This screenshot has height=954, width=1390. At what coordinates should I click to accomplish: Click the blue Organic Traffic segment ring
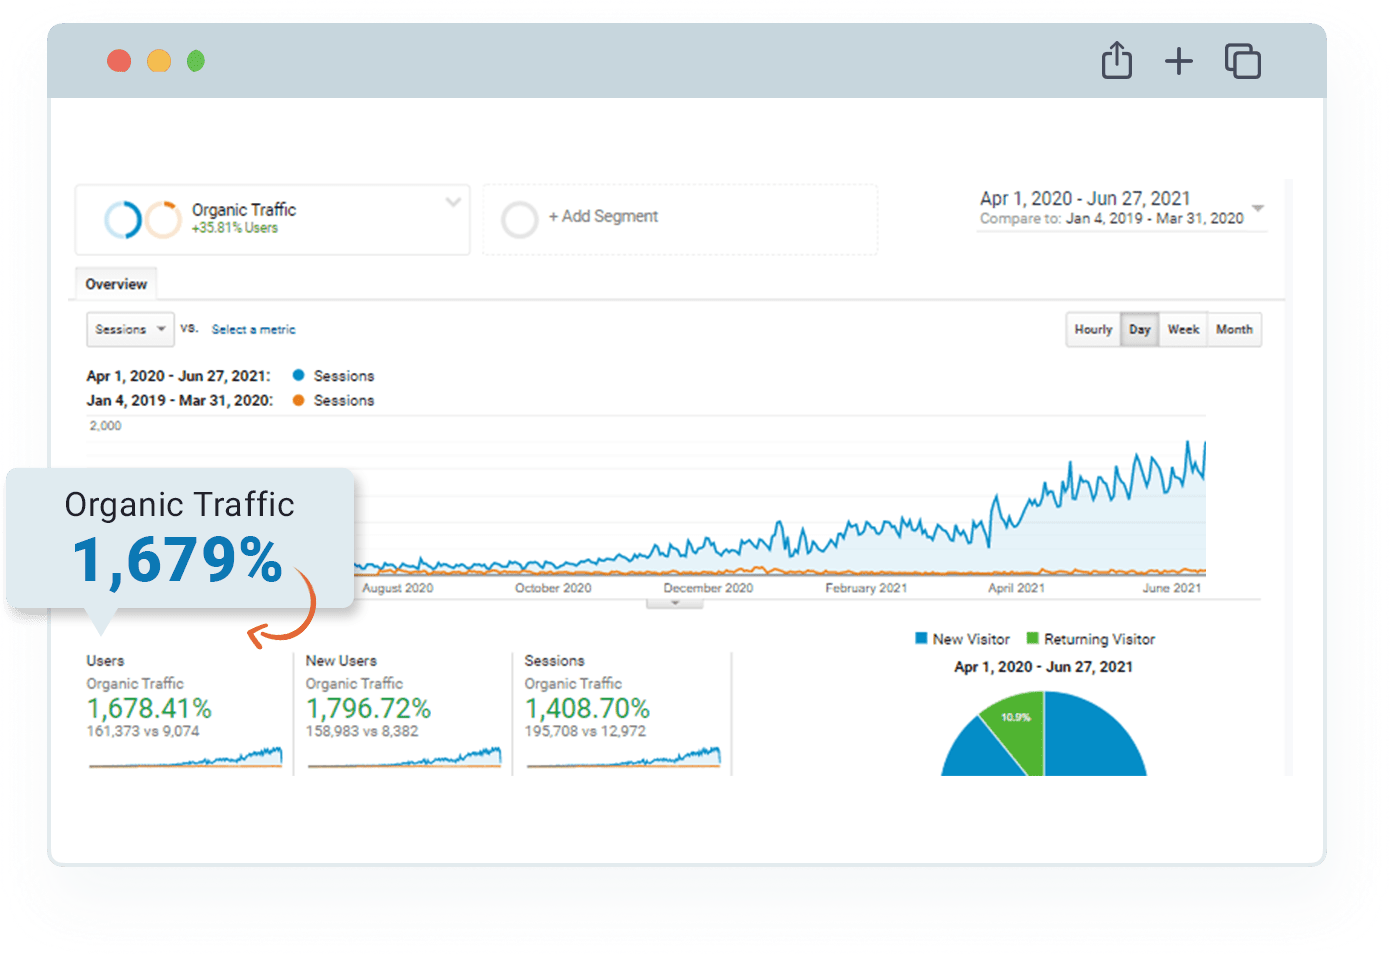coord(123,220)
